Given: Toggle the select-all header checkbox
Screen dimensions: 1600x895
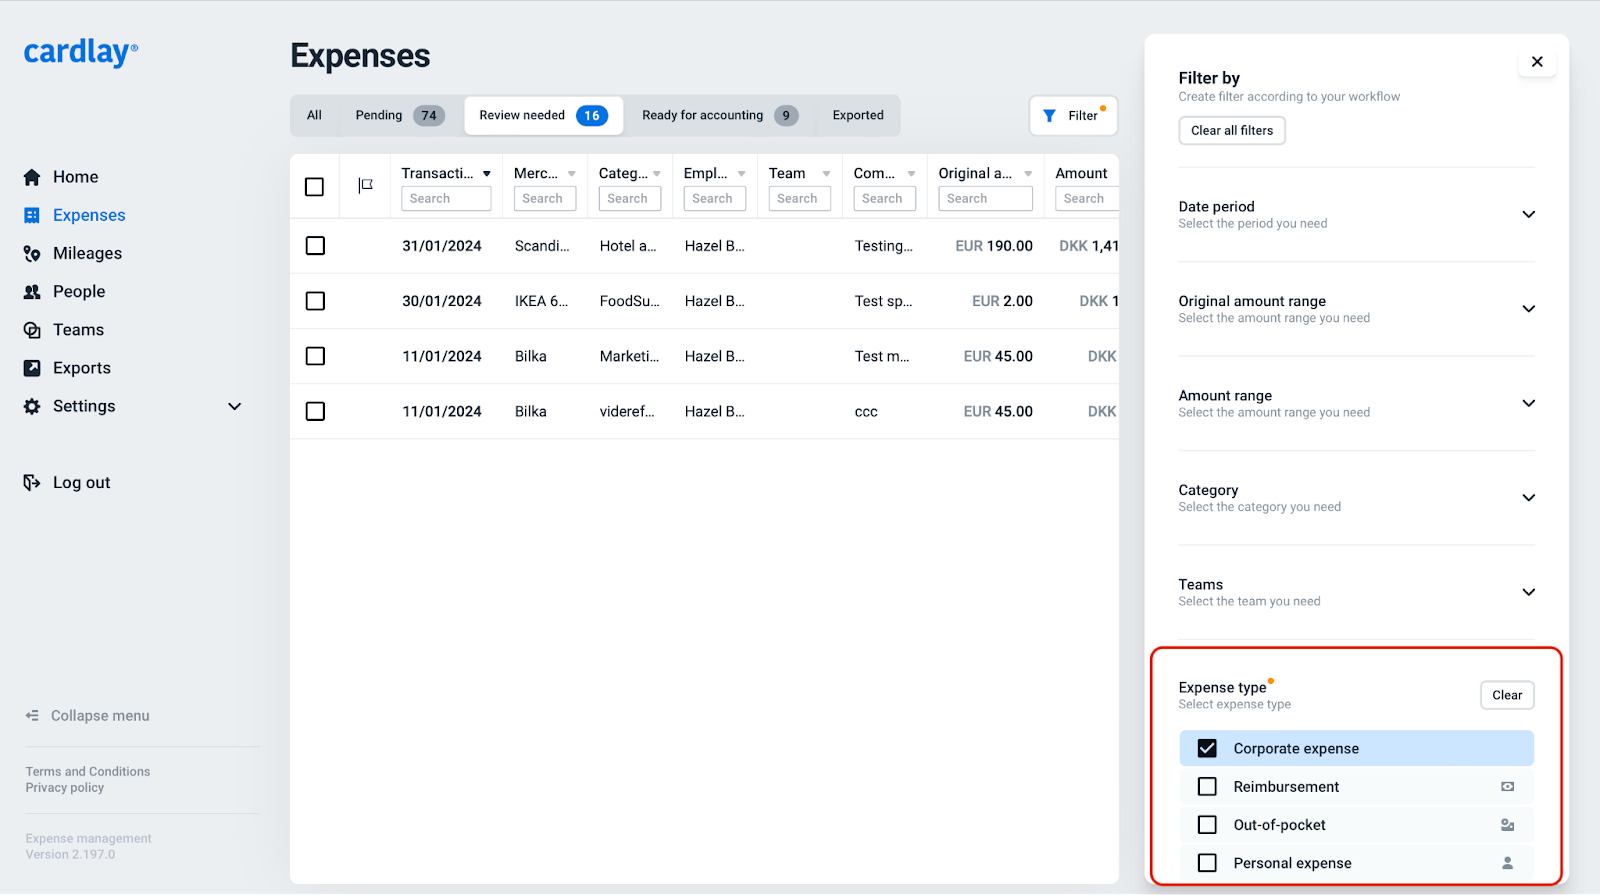Looking at the screenshot, I should click(314, 187).
